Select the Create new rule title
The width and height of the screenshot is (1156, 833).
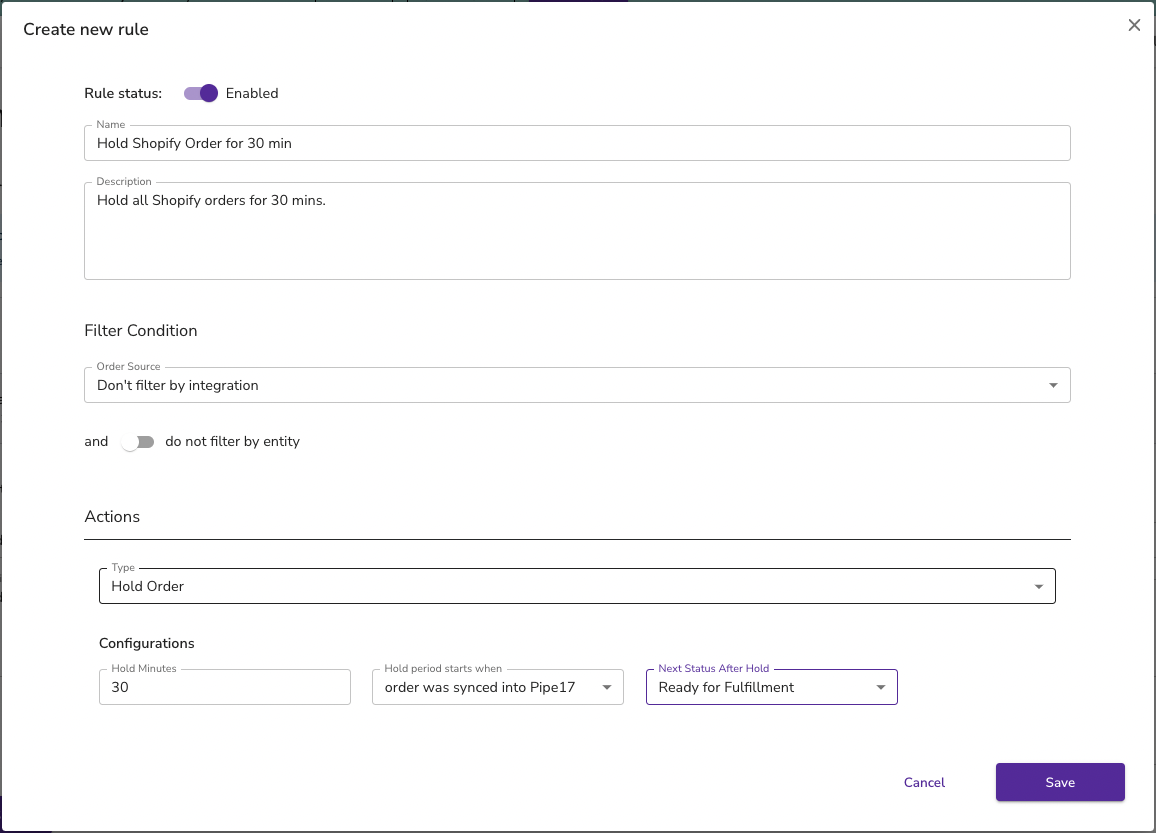coord(86,29)
